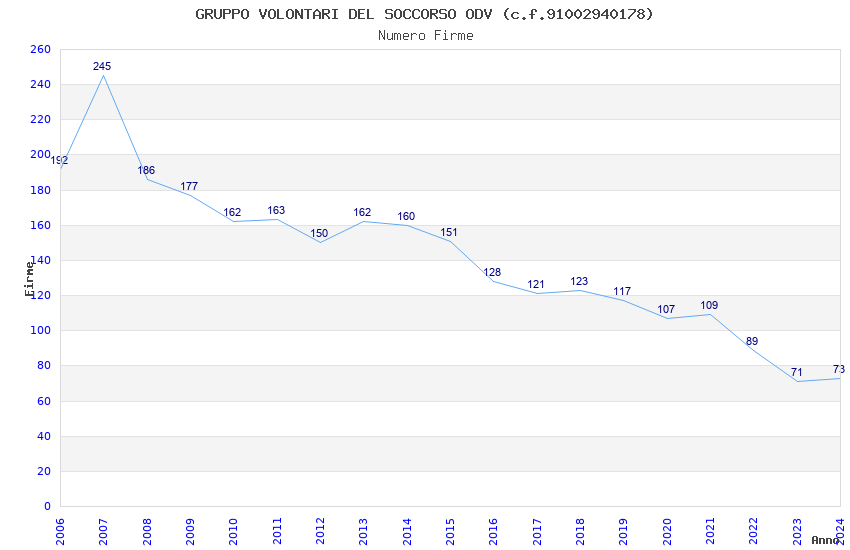Click the x-axis year 2019
The height and width of the screenshot is (550, 850).
[624, 532]
